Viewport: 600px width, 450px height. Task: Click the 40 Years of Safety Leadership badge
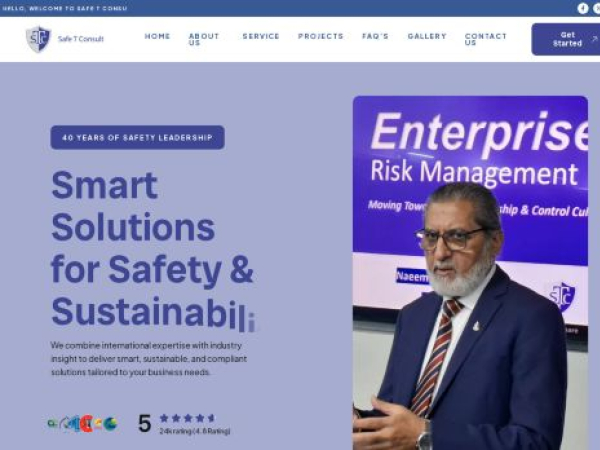pos(137,137)
